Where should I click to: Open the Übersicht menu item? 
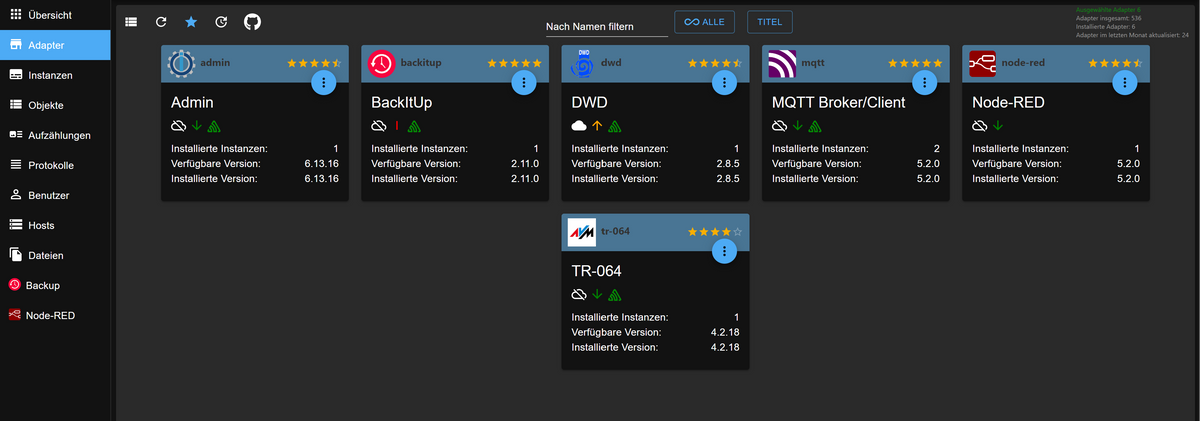tap(55, 15)
